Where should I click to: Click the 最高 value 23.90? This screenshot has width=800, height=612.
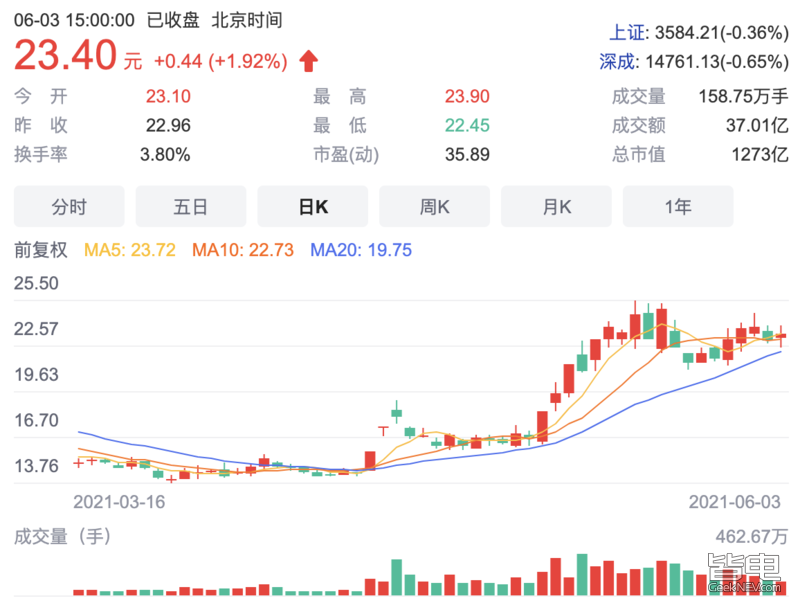[467, 96]
